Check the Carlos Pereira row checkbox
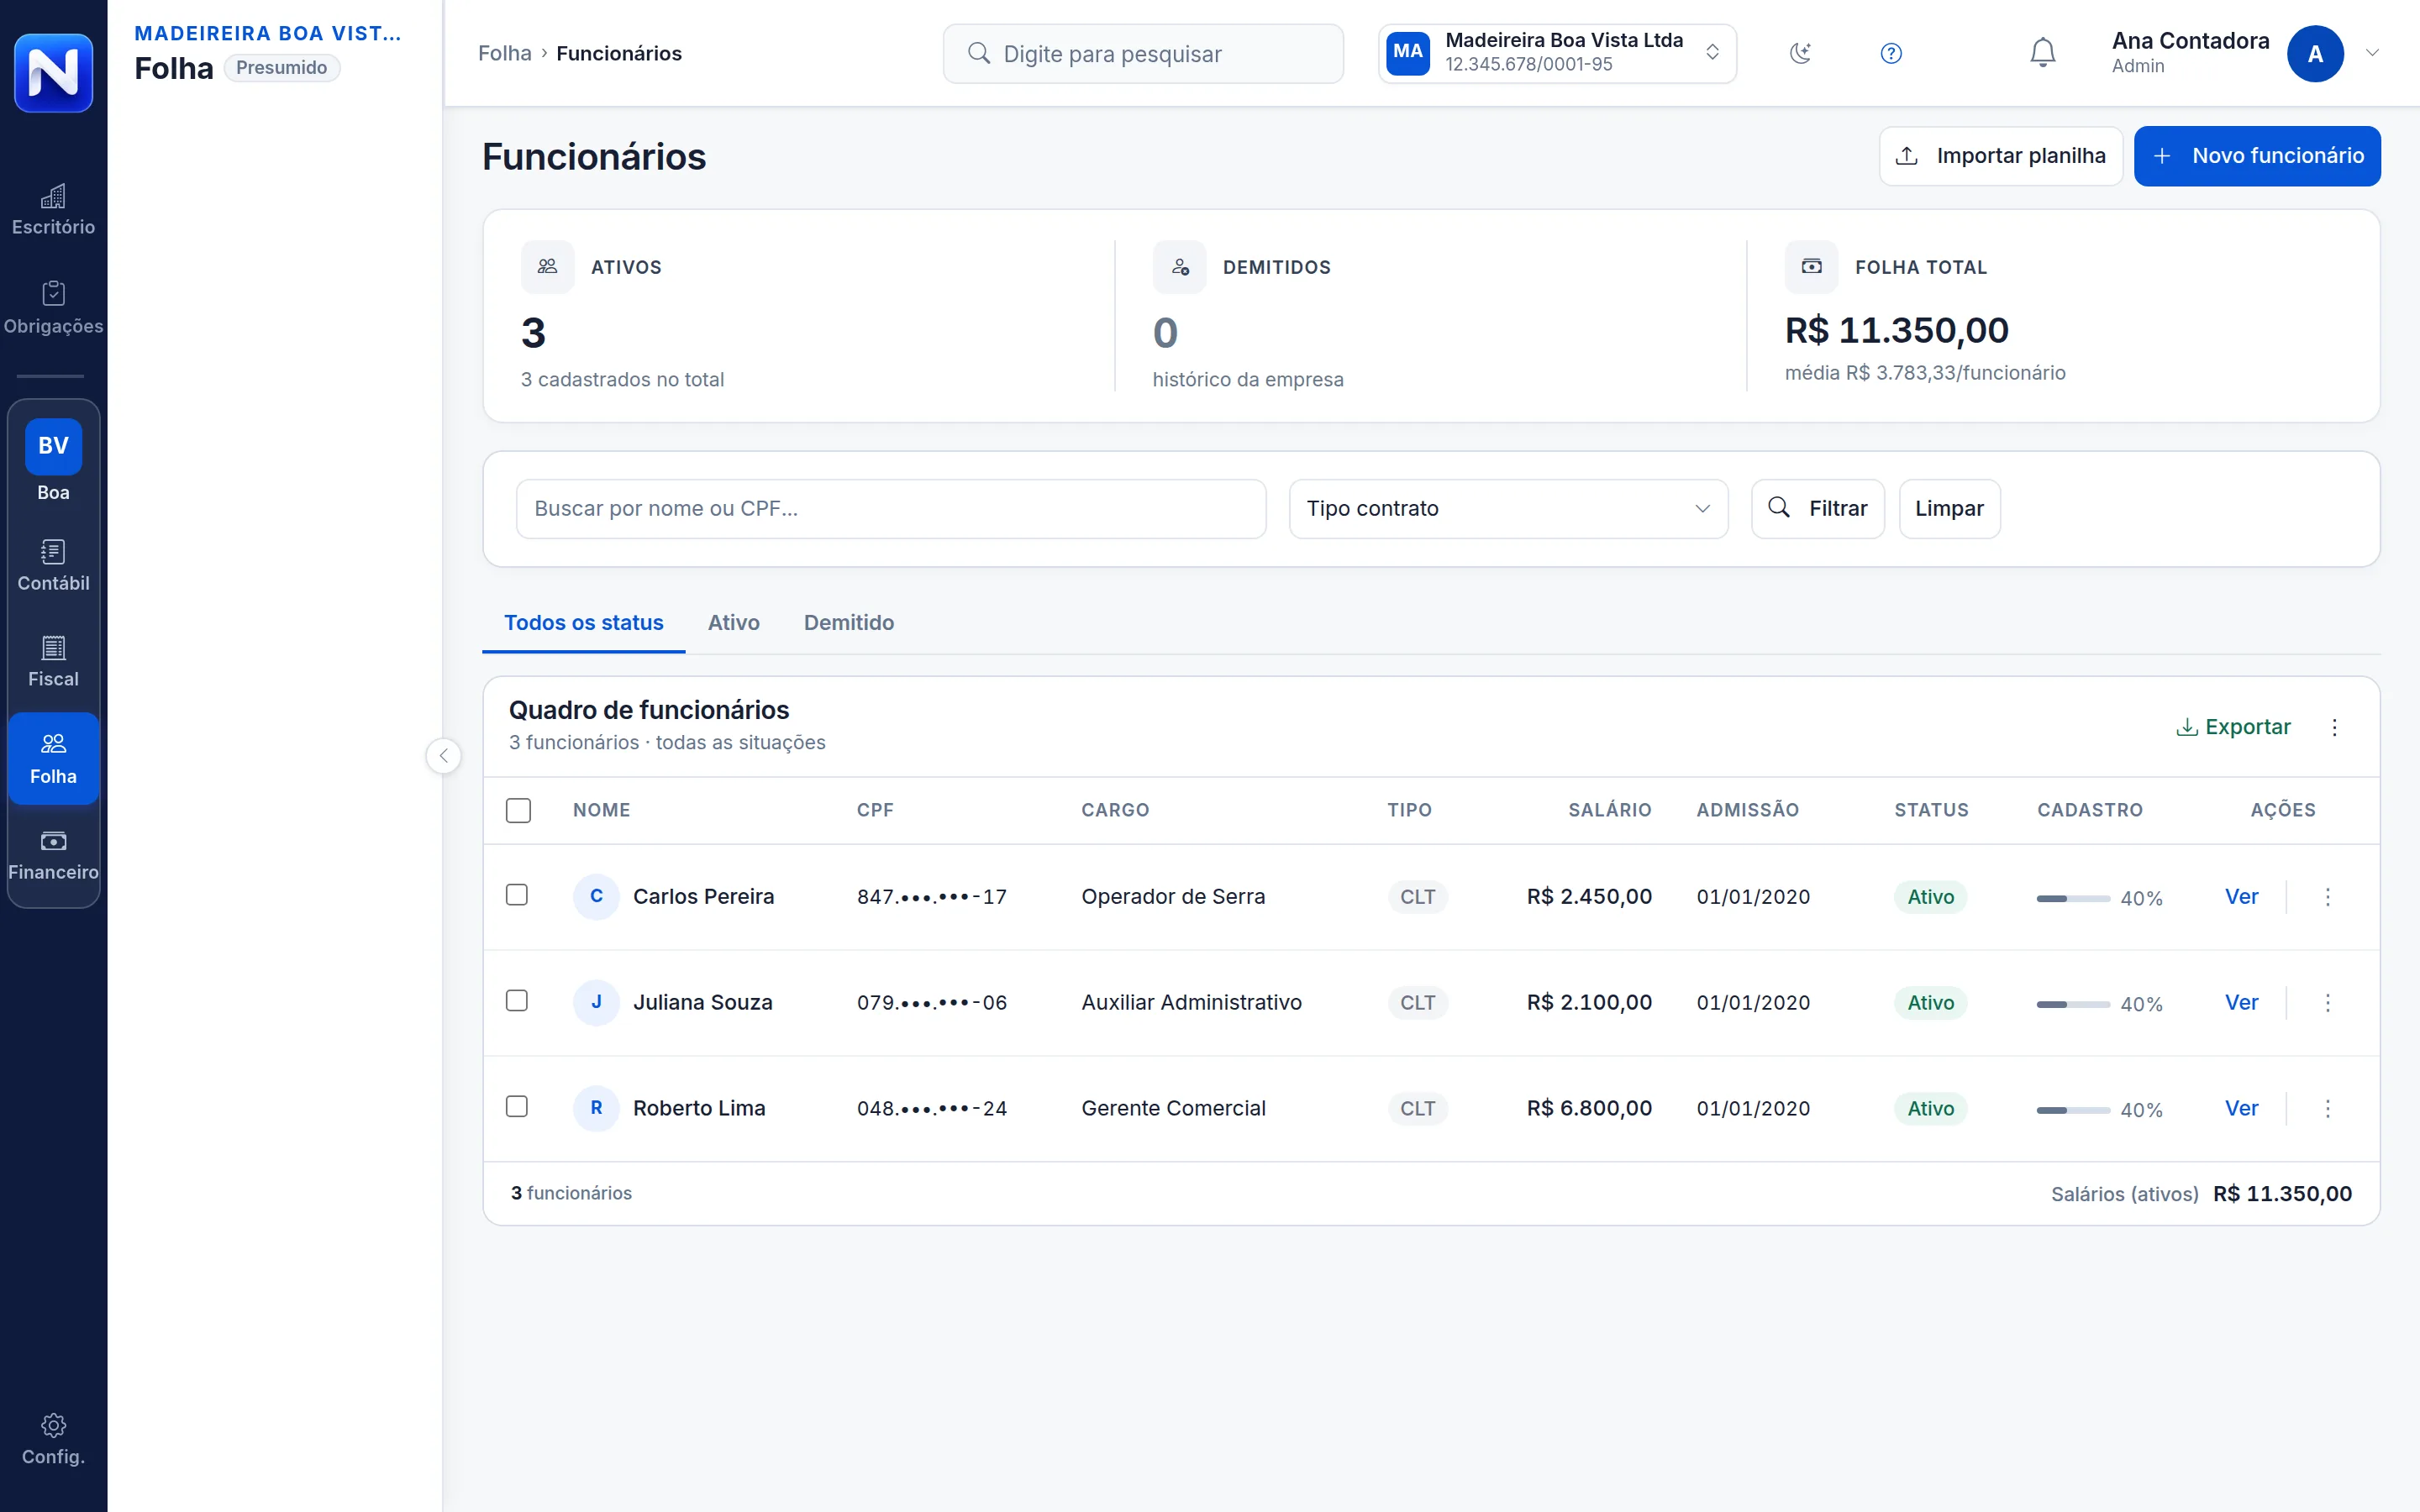2420x1512 pixels. 517,895
